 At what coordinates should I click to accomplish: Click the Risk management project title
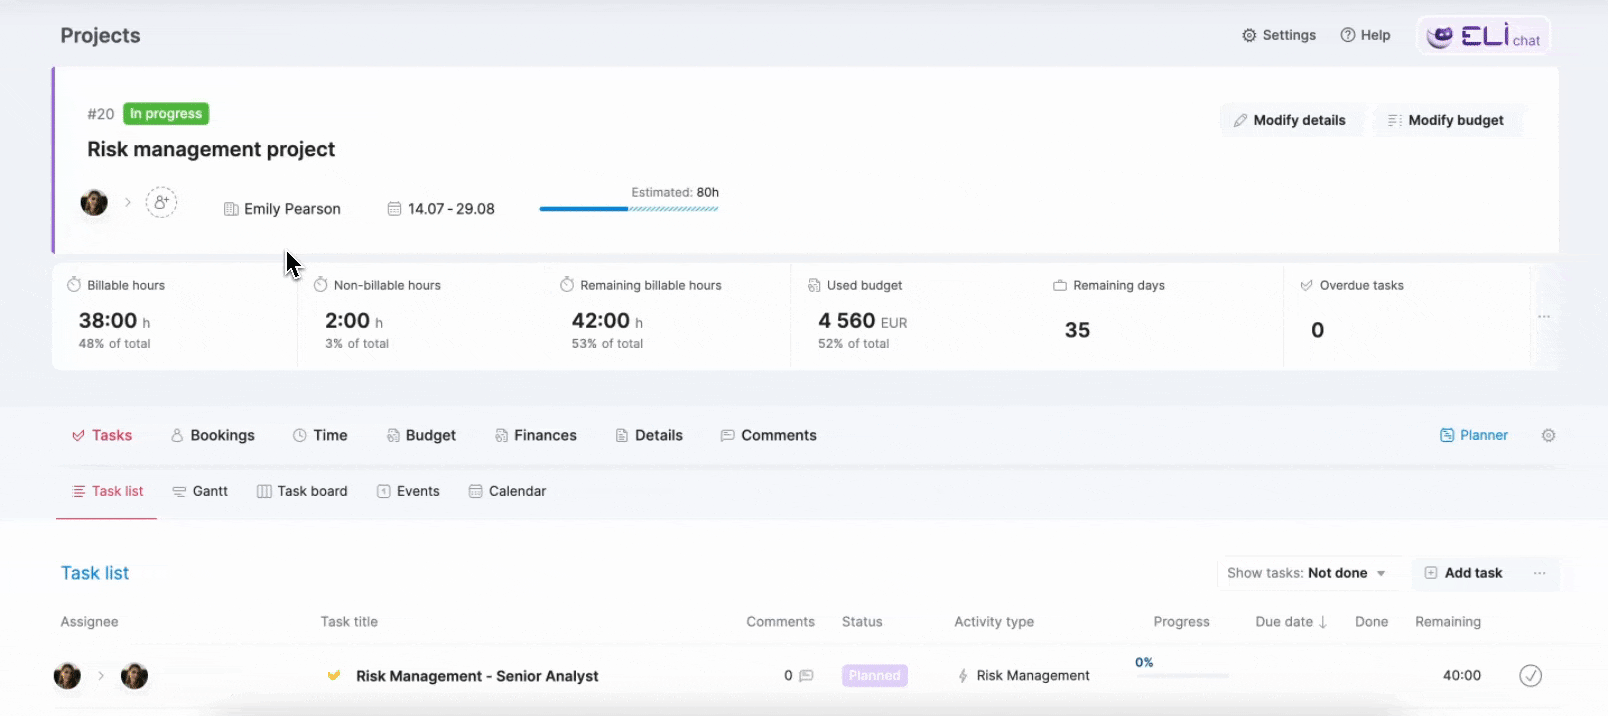[x=211, y=149]
